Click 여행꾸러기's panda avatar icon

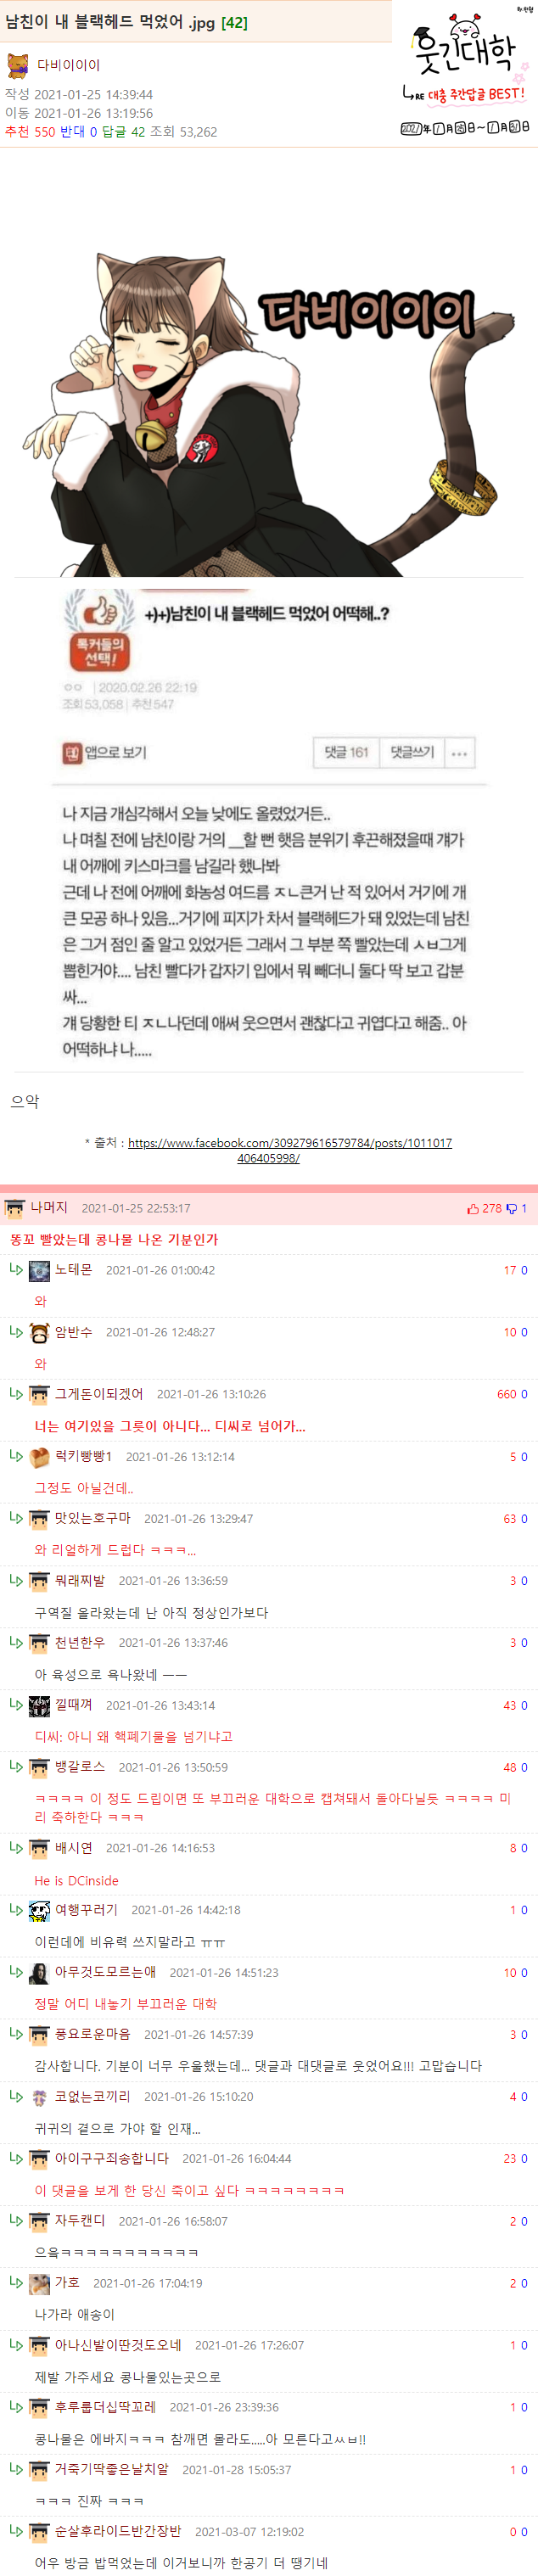pos(39,1910)
